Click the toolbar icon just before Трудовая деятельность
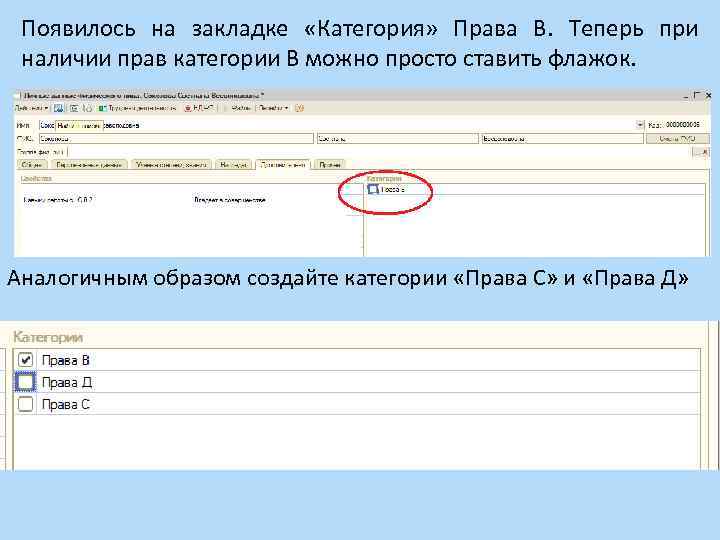This screenshot has width=720, height=540. (88, 108)
